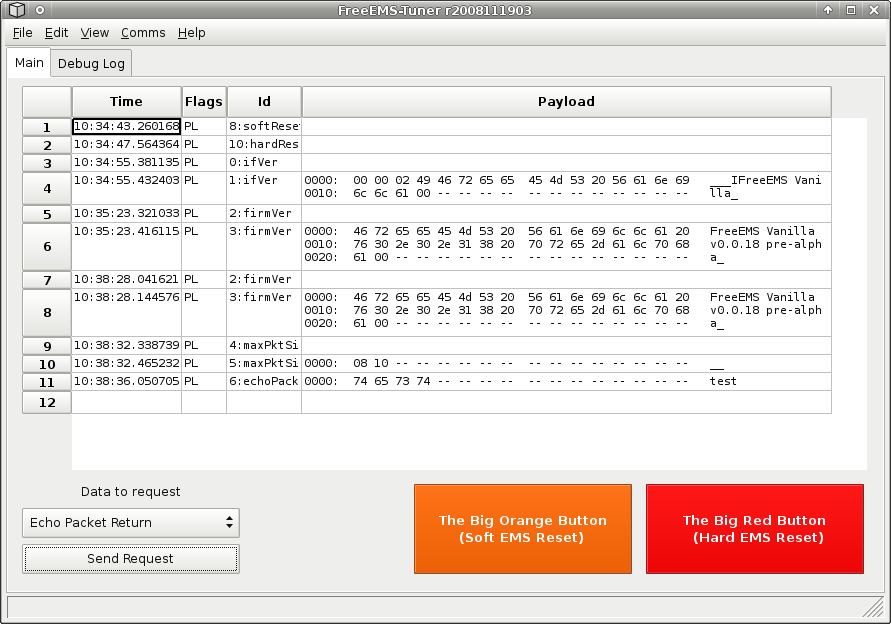Click the shade window up-arrow icon
891x624 pixels.
pos(828,10)
